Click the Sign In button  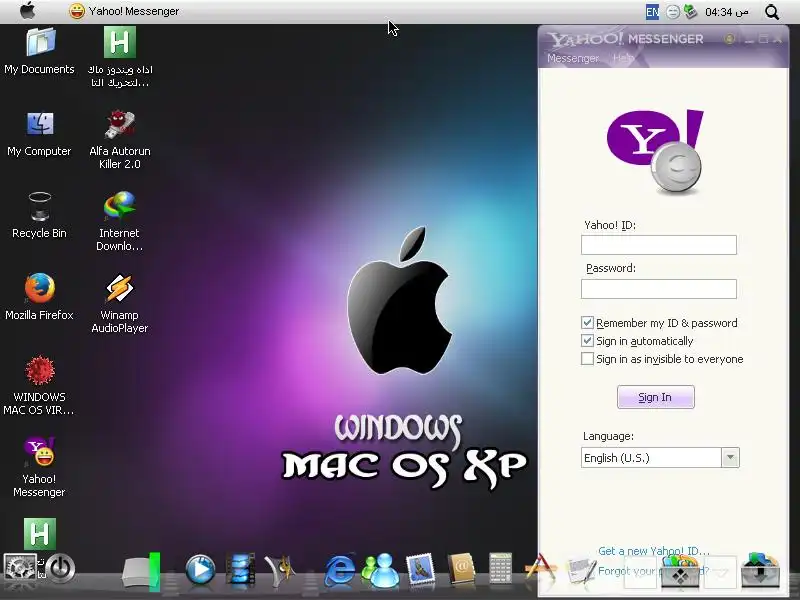(656, 397)
